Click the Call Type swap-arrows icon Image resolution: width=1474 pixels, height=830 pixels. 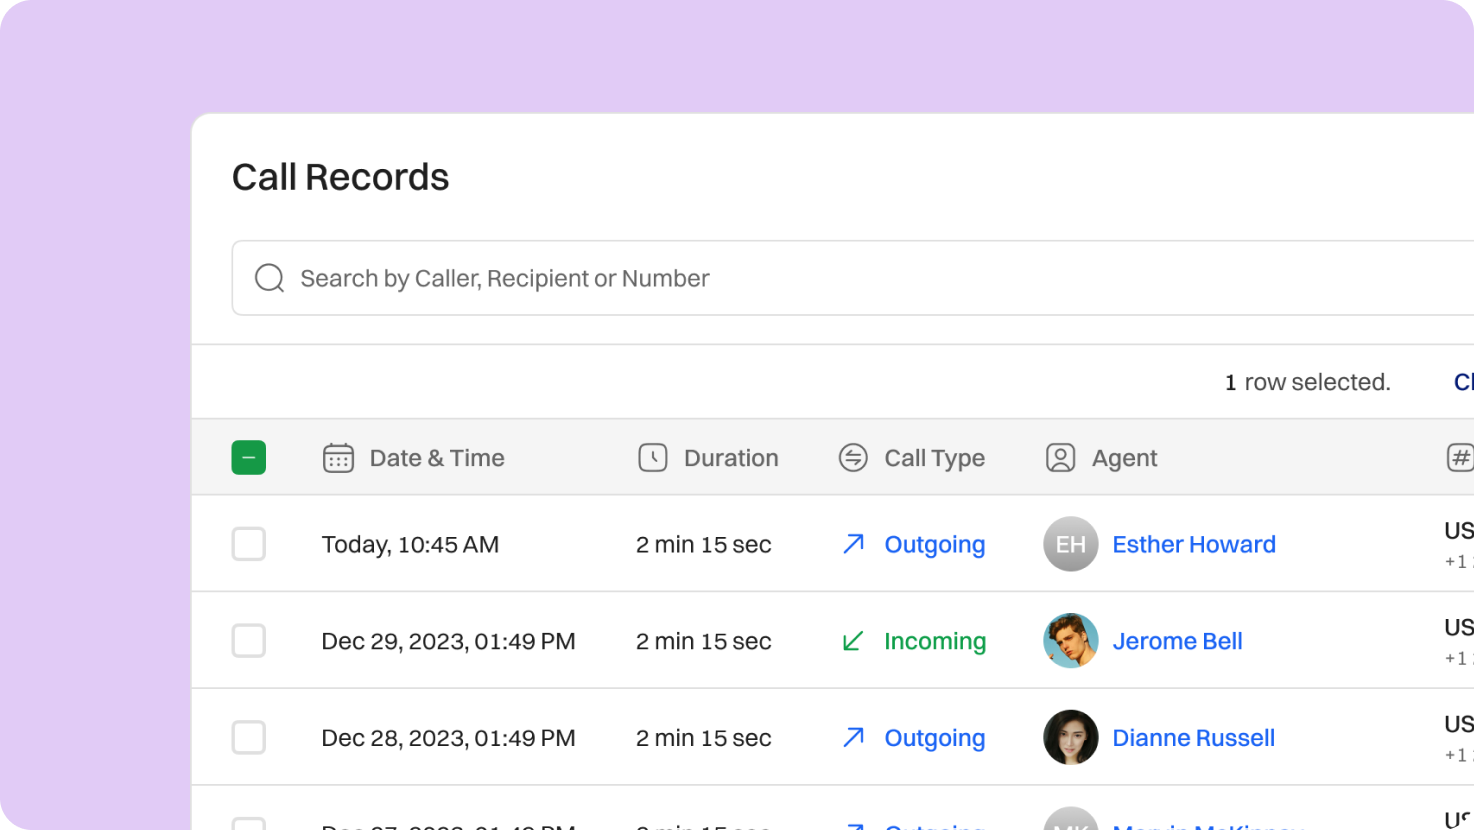click(x=852, y=458)
